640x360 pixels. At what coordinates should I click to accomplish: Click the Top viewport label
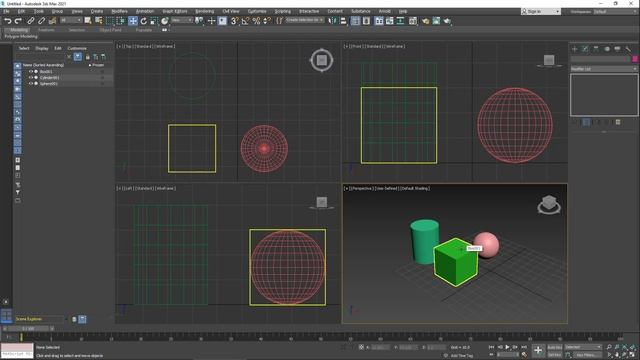128,46
